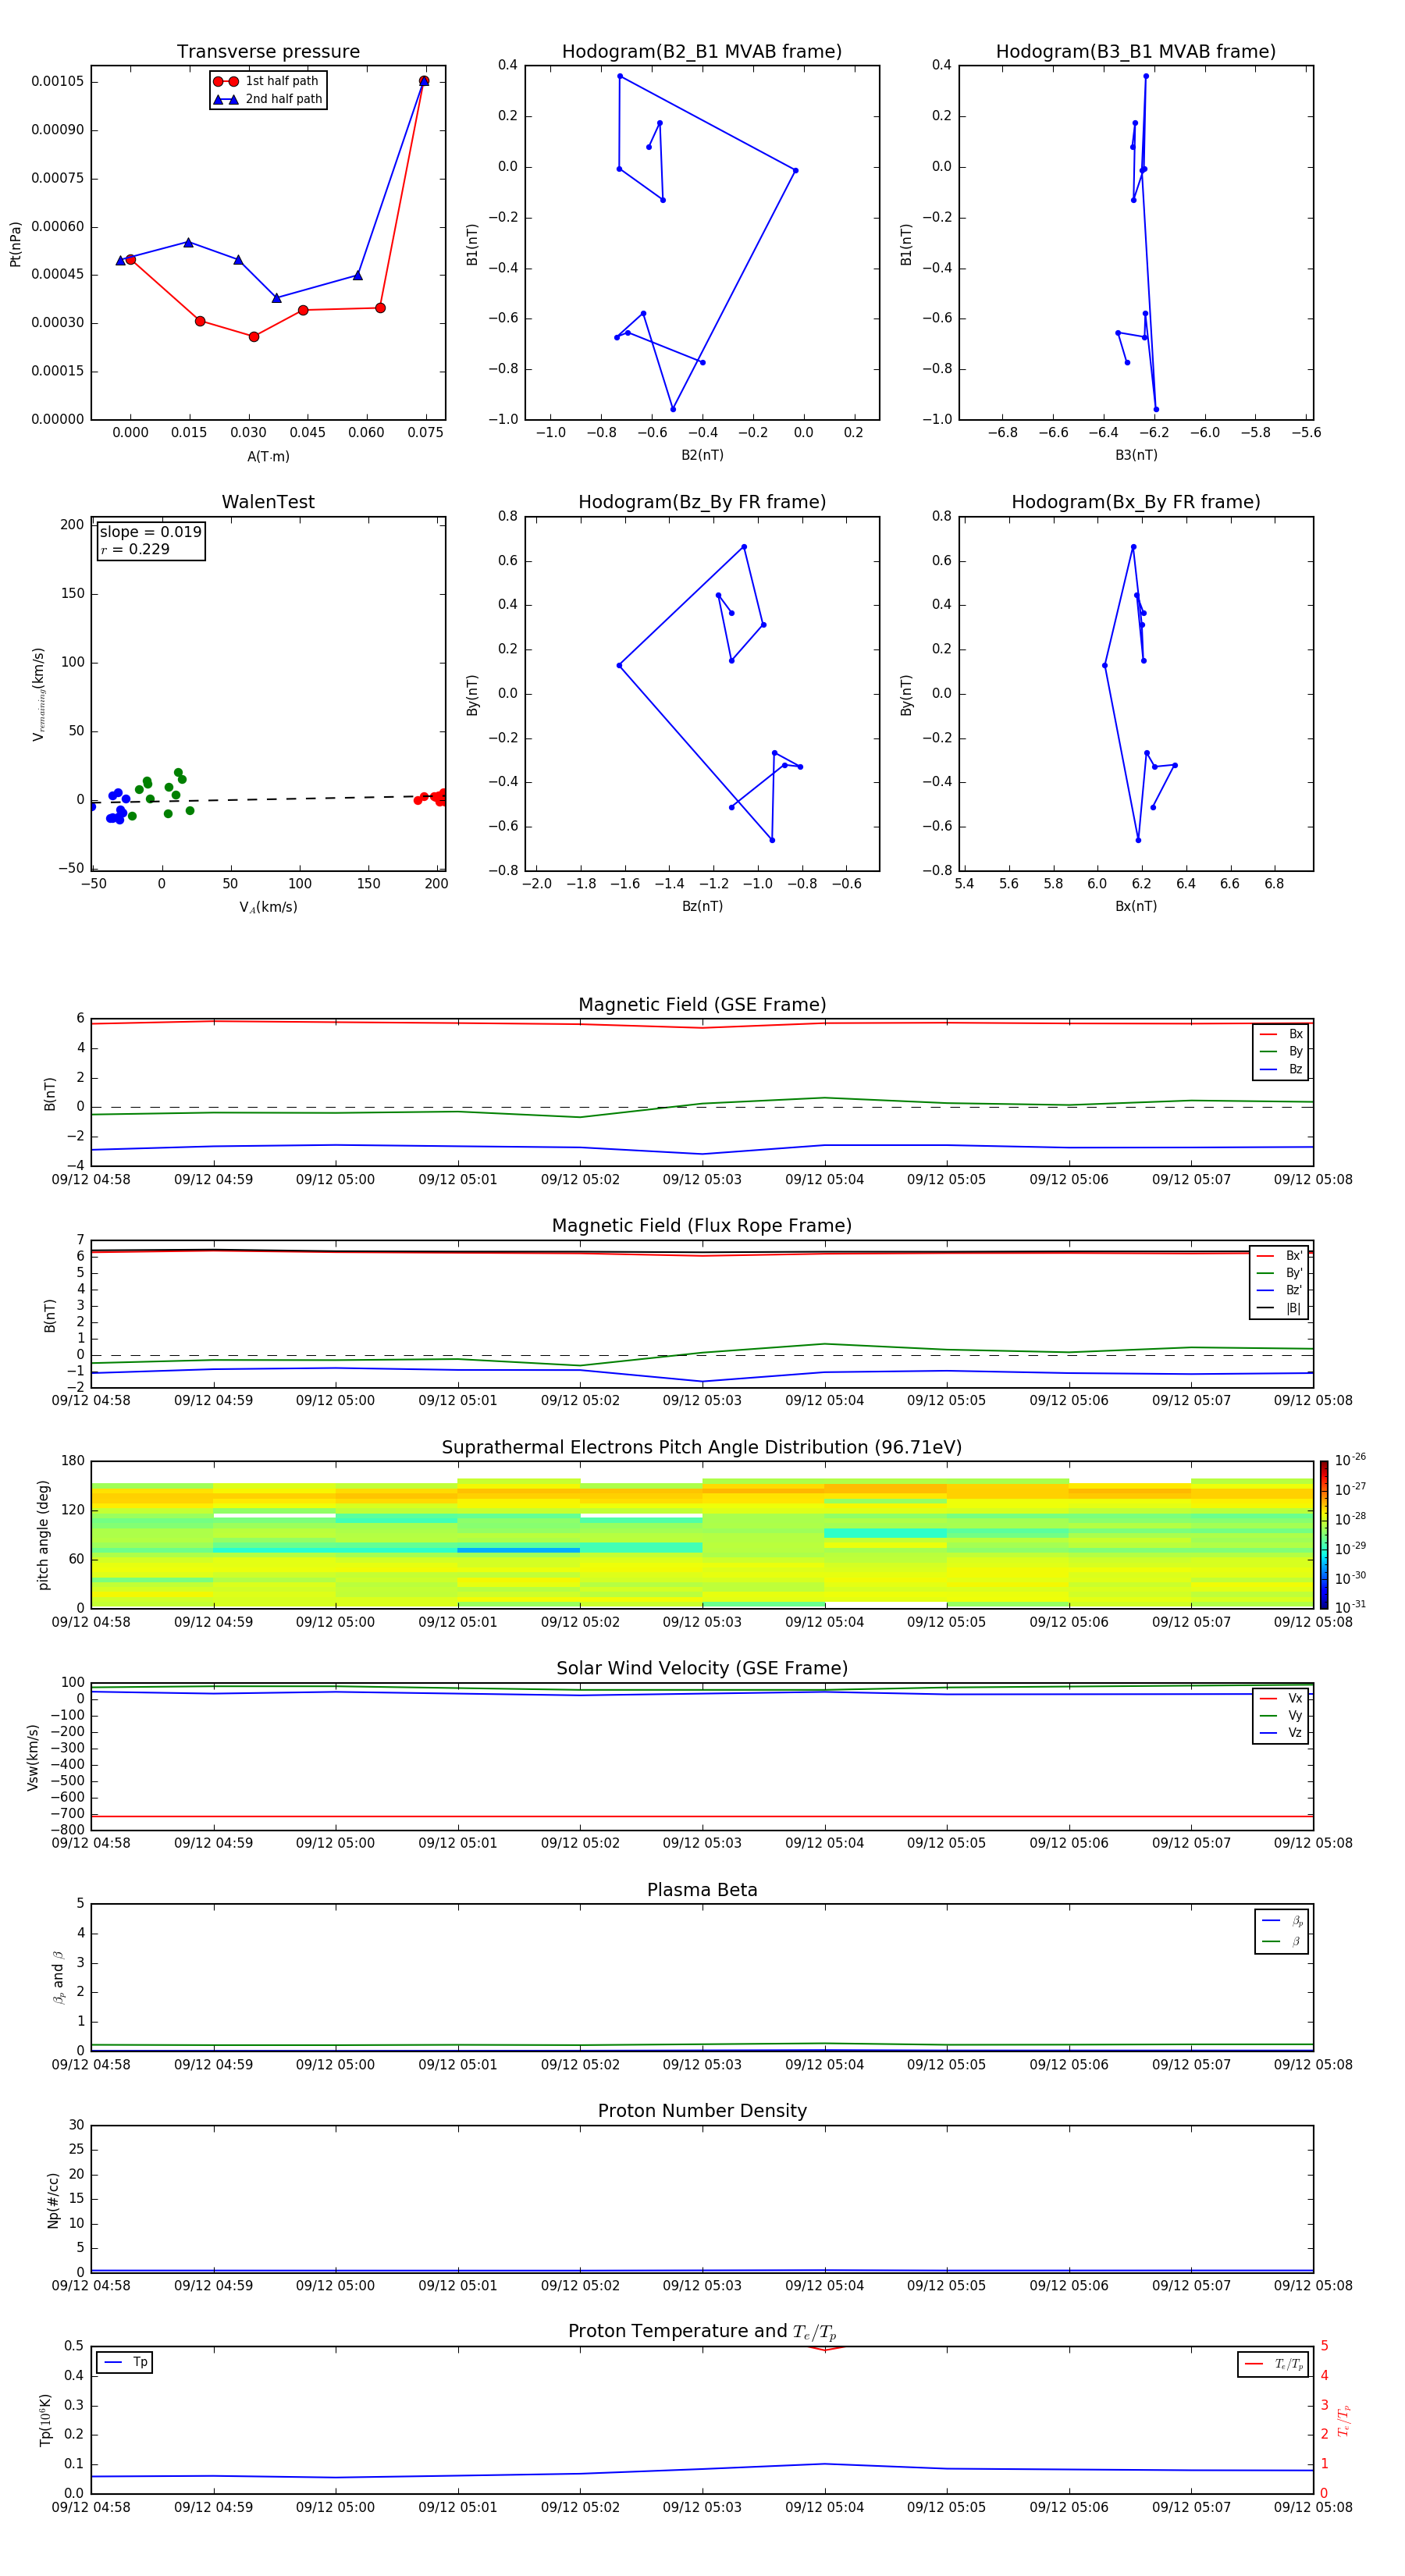Image resolution: width=1405 pixels, height=2576 pixels.
Task: Click the "Bx'" legend entry in Flux Rope plot
Action: [1280, 1256]
